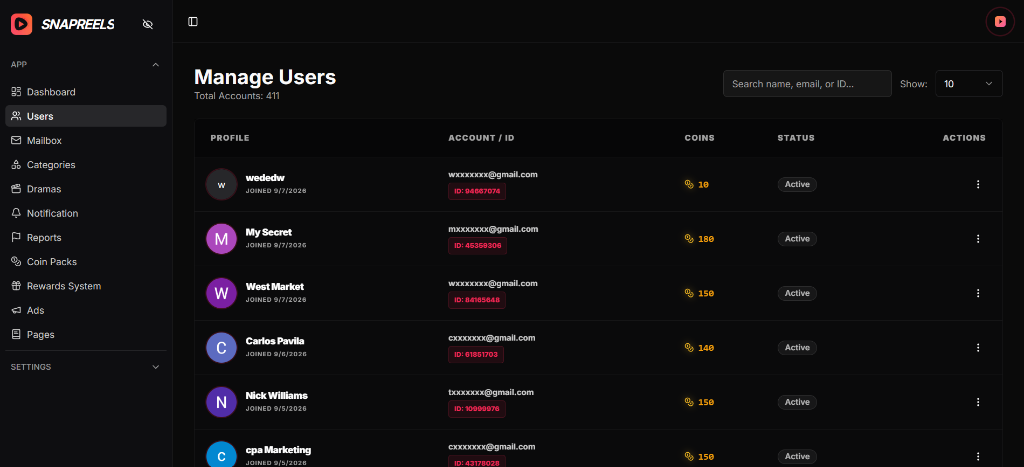Click the coin icon showing 10 coins
Screen dimensions: 1024x467
(688, 184)
